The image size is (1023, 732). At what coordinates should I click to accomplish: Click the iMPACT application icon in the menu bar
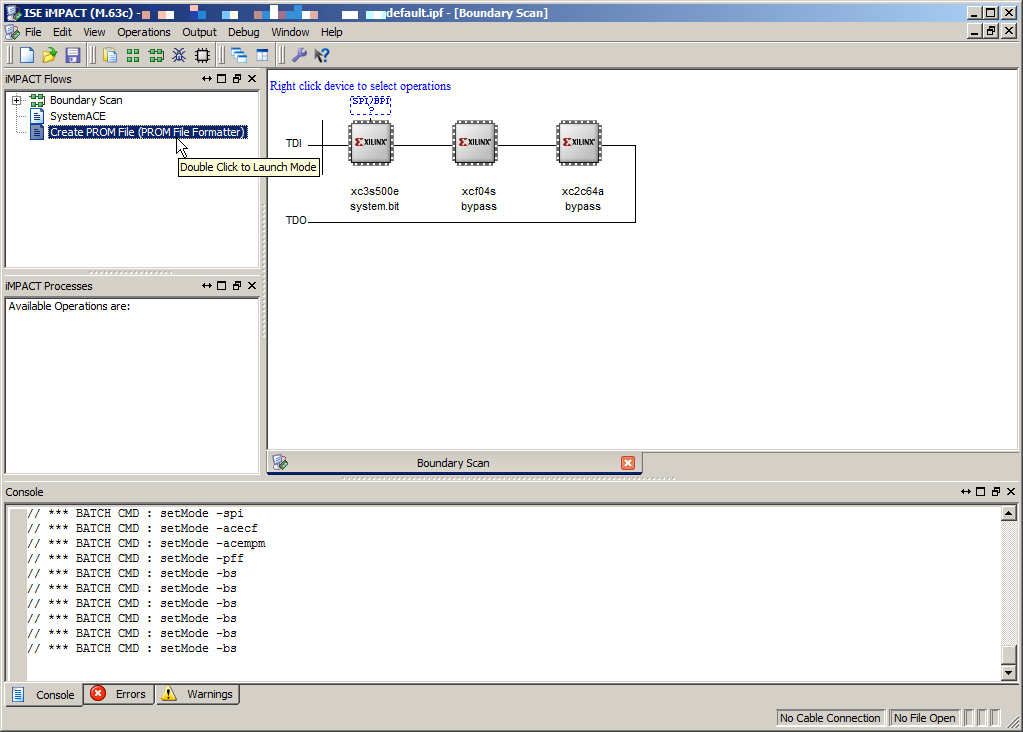[12, 32]
